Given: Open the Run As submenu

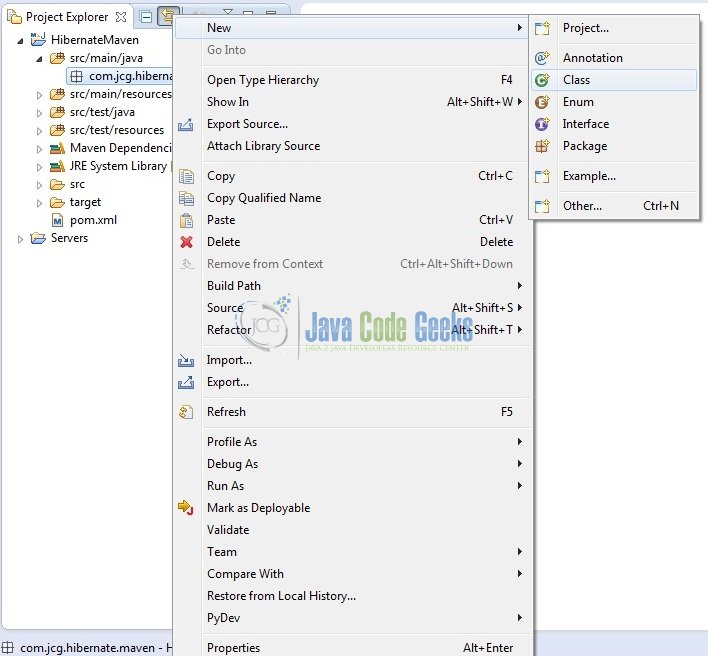Looking at the screenshot, I should (351, 486).
